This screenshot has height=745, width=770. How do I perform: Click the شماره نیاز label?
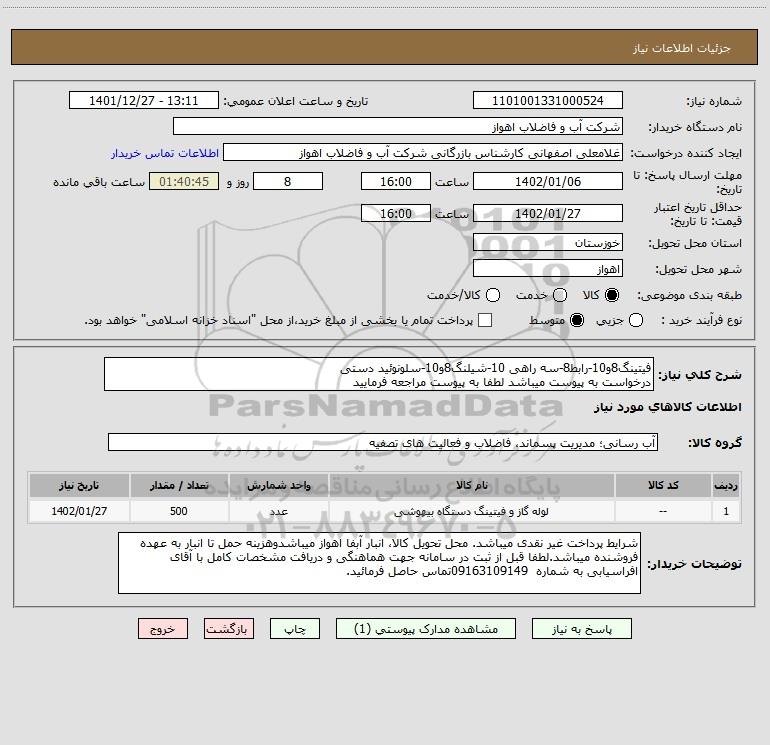point(714,102)
